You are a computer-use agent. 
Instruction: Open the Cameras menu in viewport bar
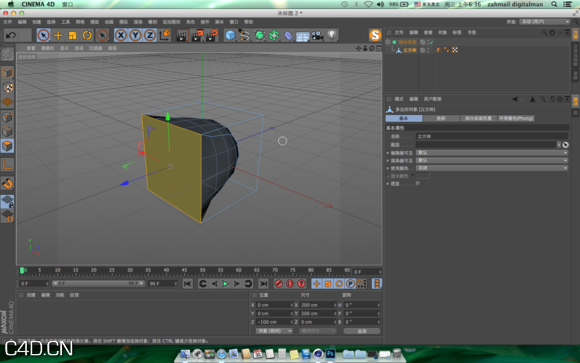[47, 48]
